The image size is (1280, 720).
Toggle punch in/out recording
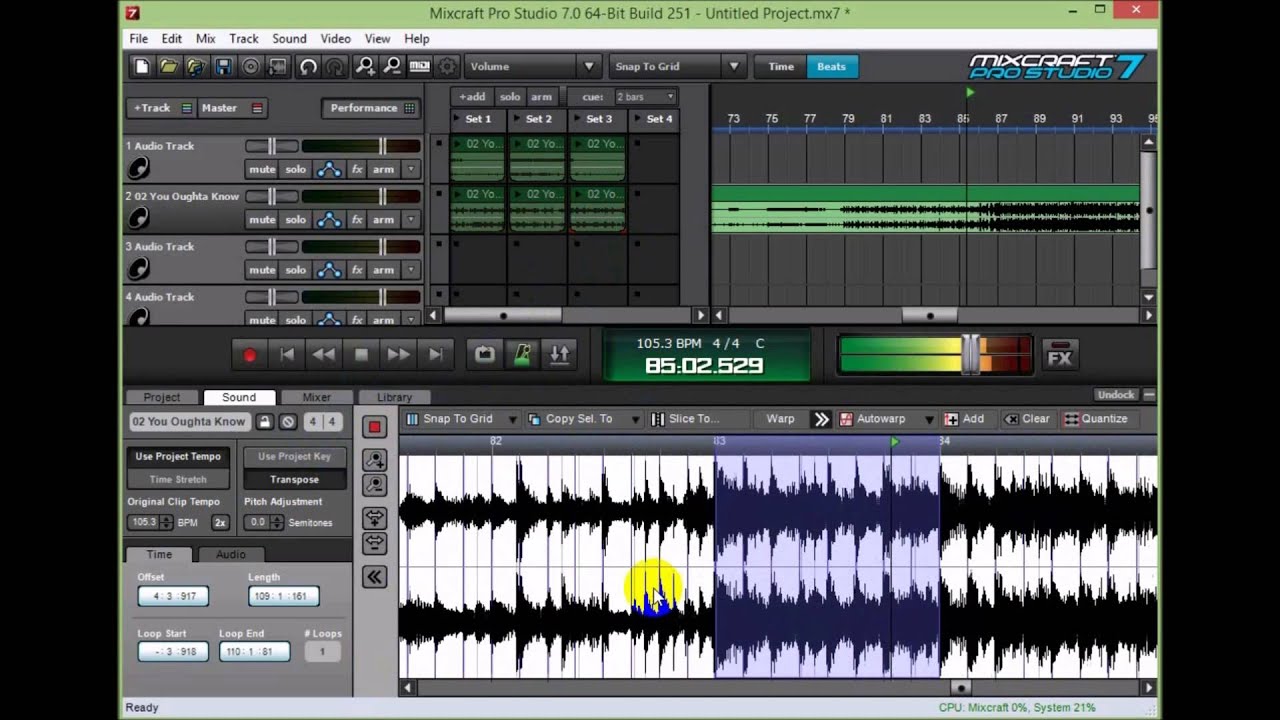[559, 355]
